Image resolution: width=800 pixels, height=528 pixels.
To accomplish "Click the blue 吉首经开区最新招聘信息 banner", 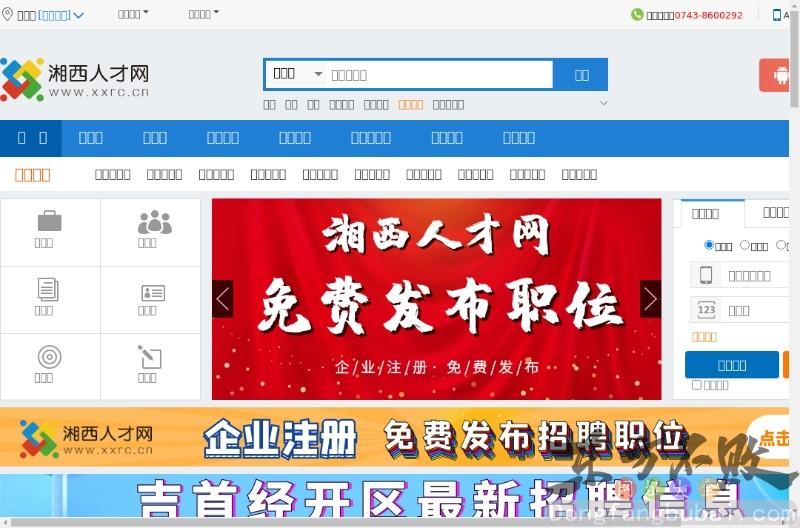I will click(394, 495).
